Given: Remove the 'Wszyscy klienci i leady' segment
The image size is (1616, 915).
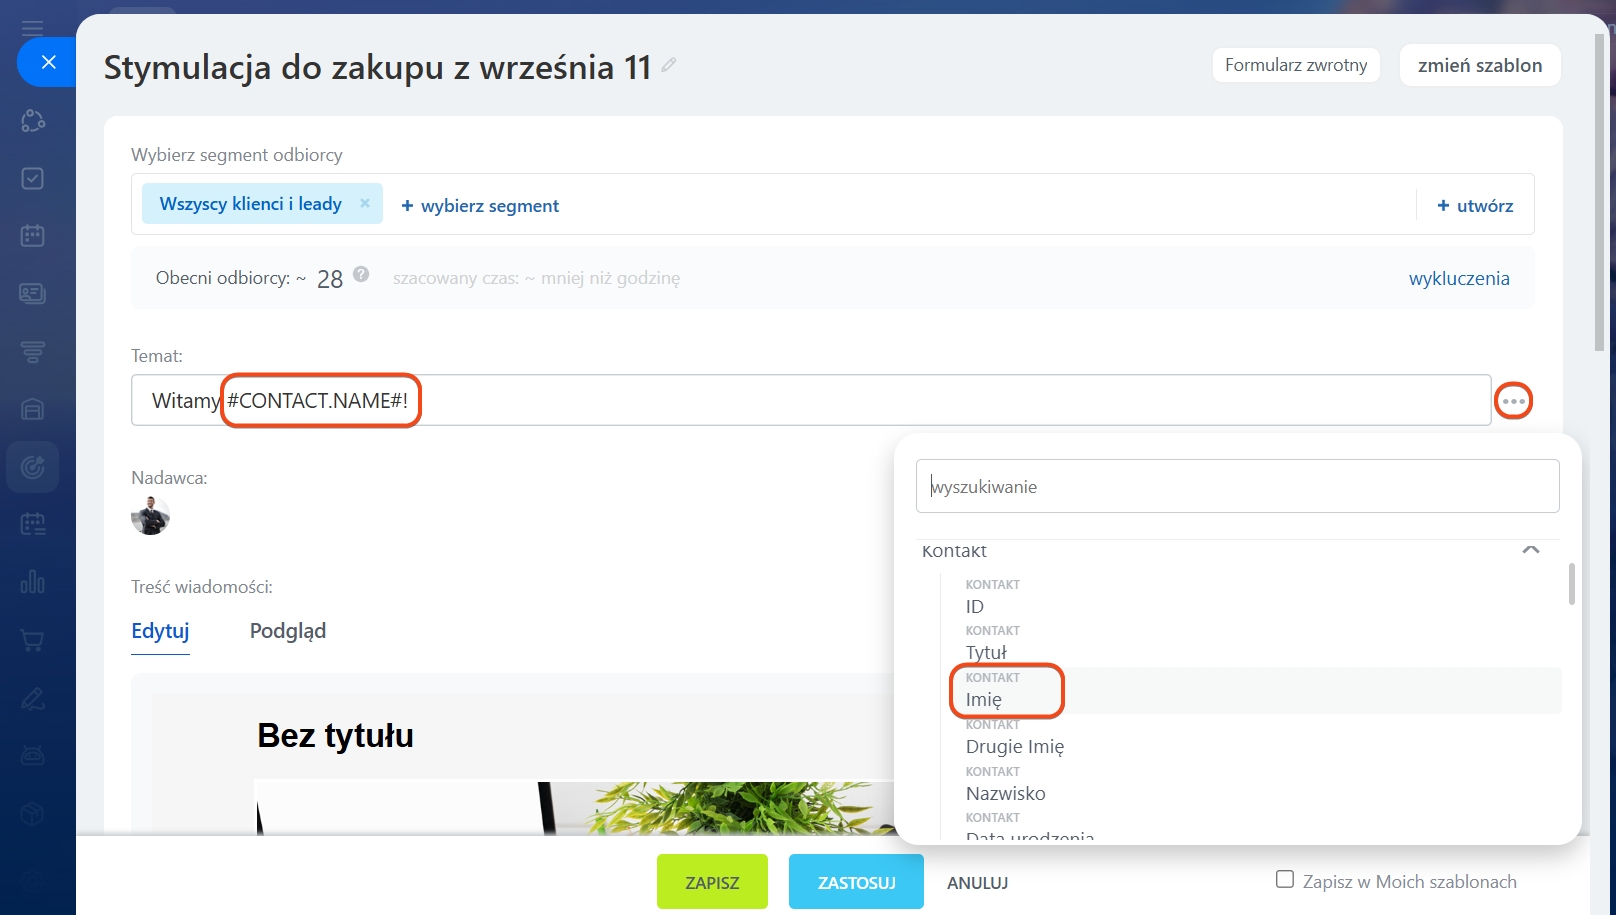Looking at the screenshot, I should 365,203.
